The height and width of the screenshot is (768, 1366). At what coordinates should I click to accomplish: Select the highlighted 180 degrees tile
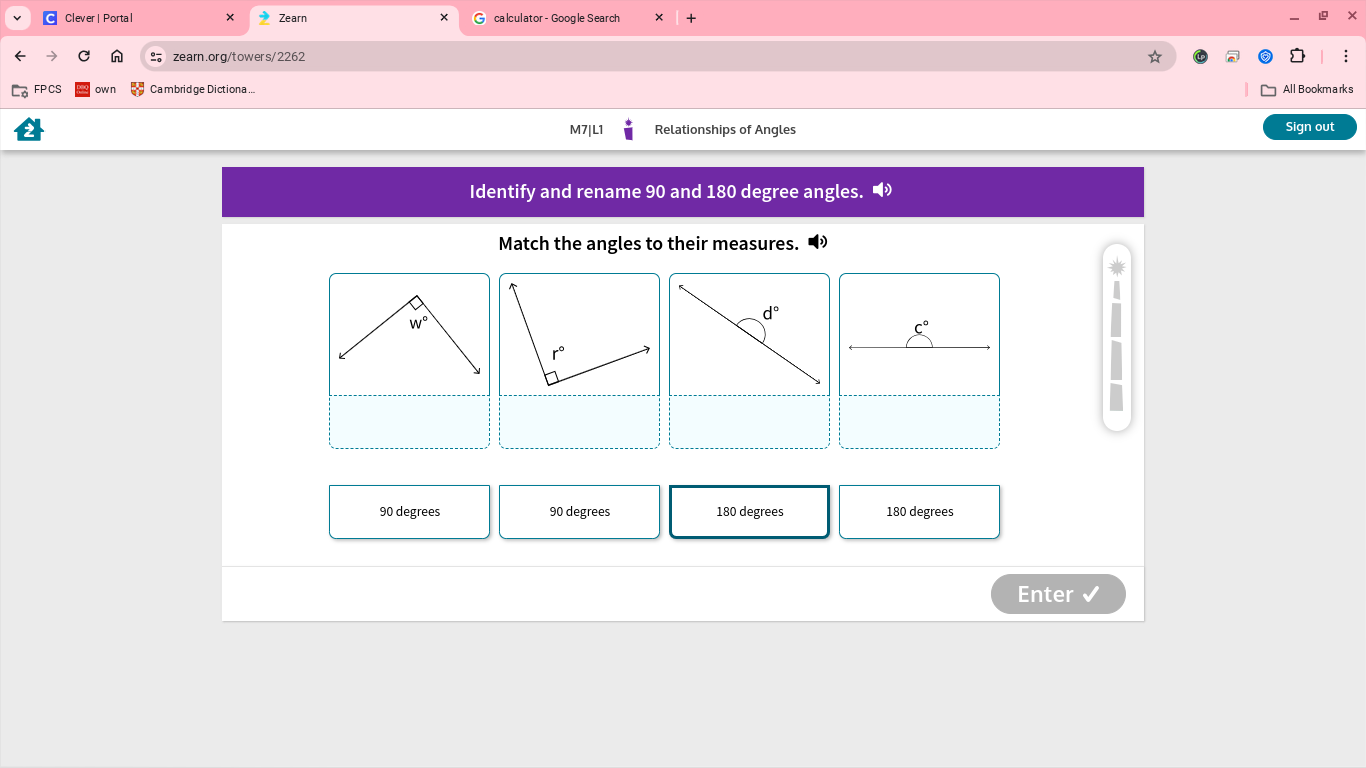tap(750, 512)
